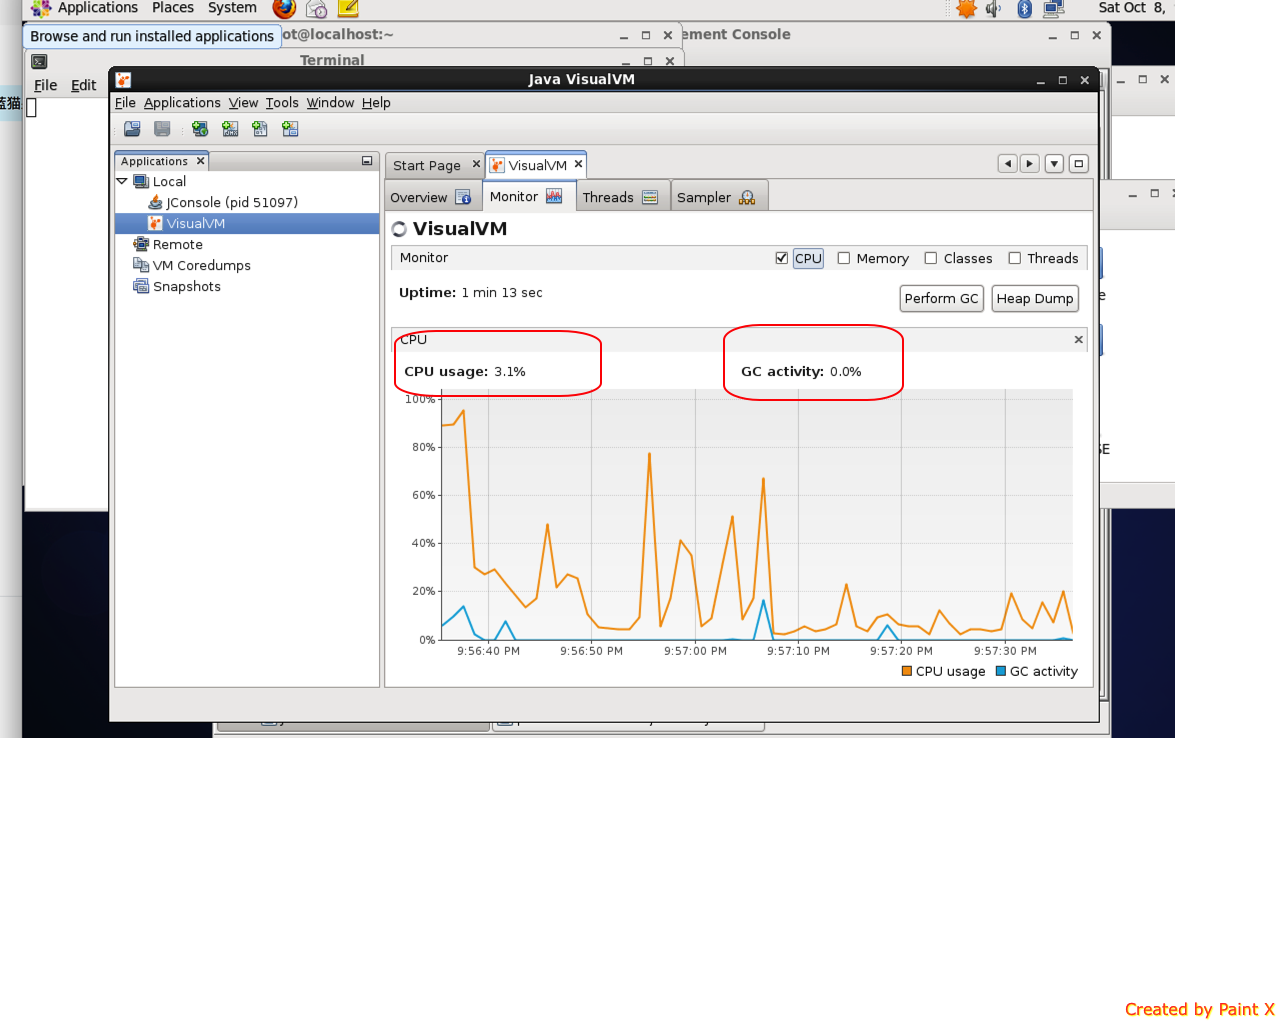Open the Start Page tab

[x=427, y=165]
